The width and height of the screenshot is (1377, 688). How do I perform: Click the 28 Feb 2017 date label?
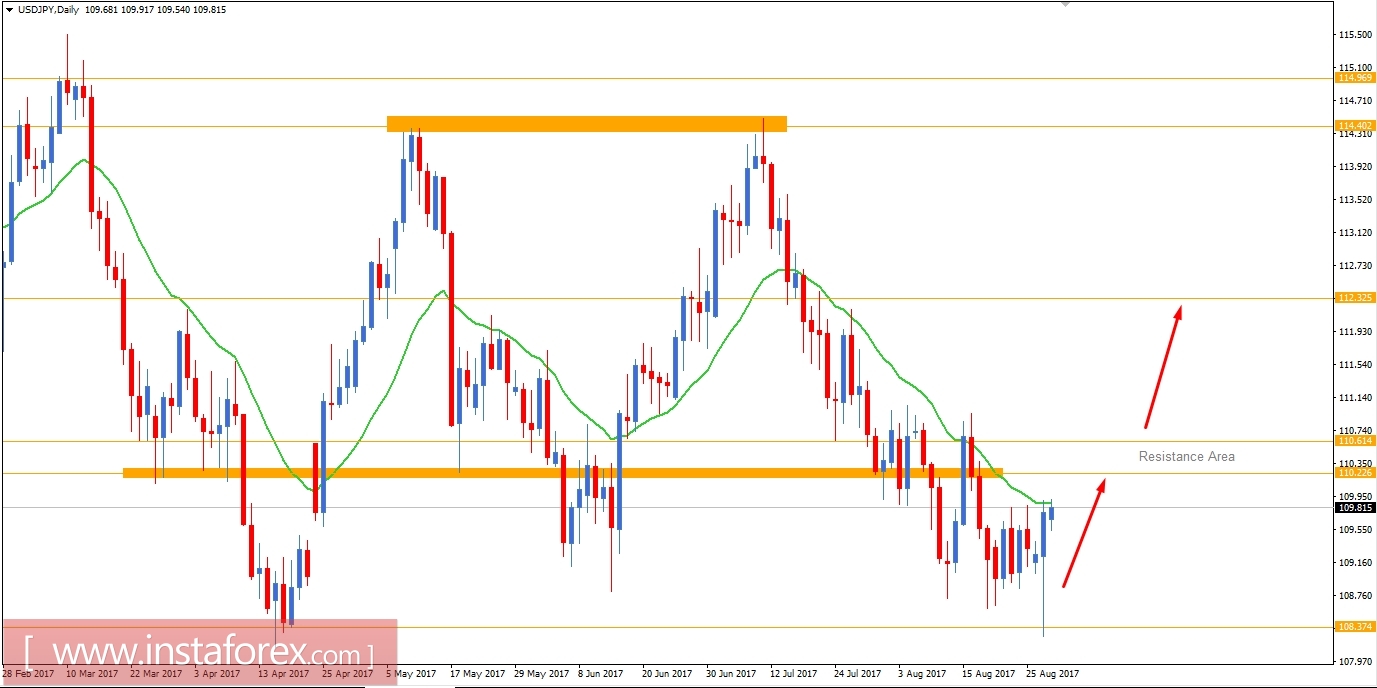pos(30,674)
